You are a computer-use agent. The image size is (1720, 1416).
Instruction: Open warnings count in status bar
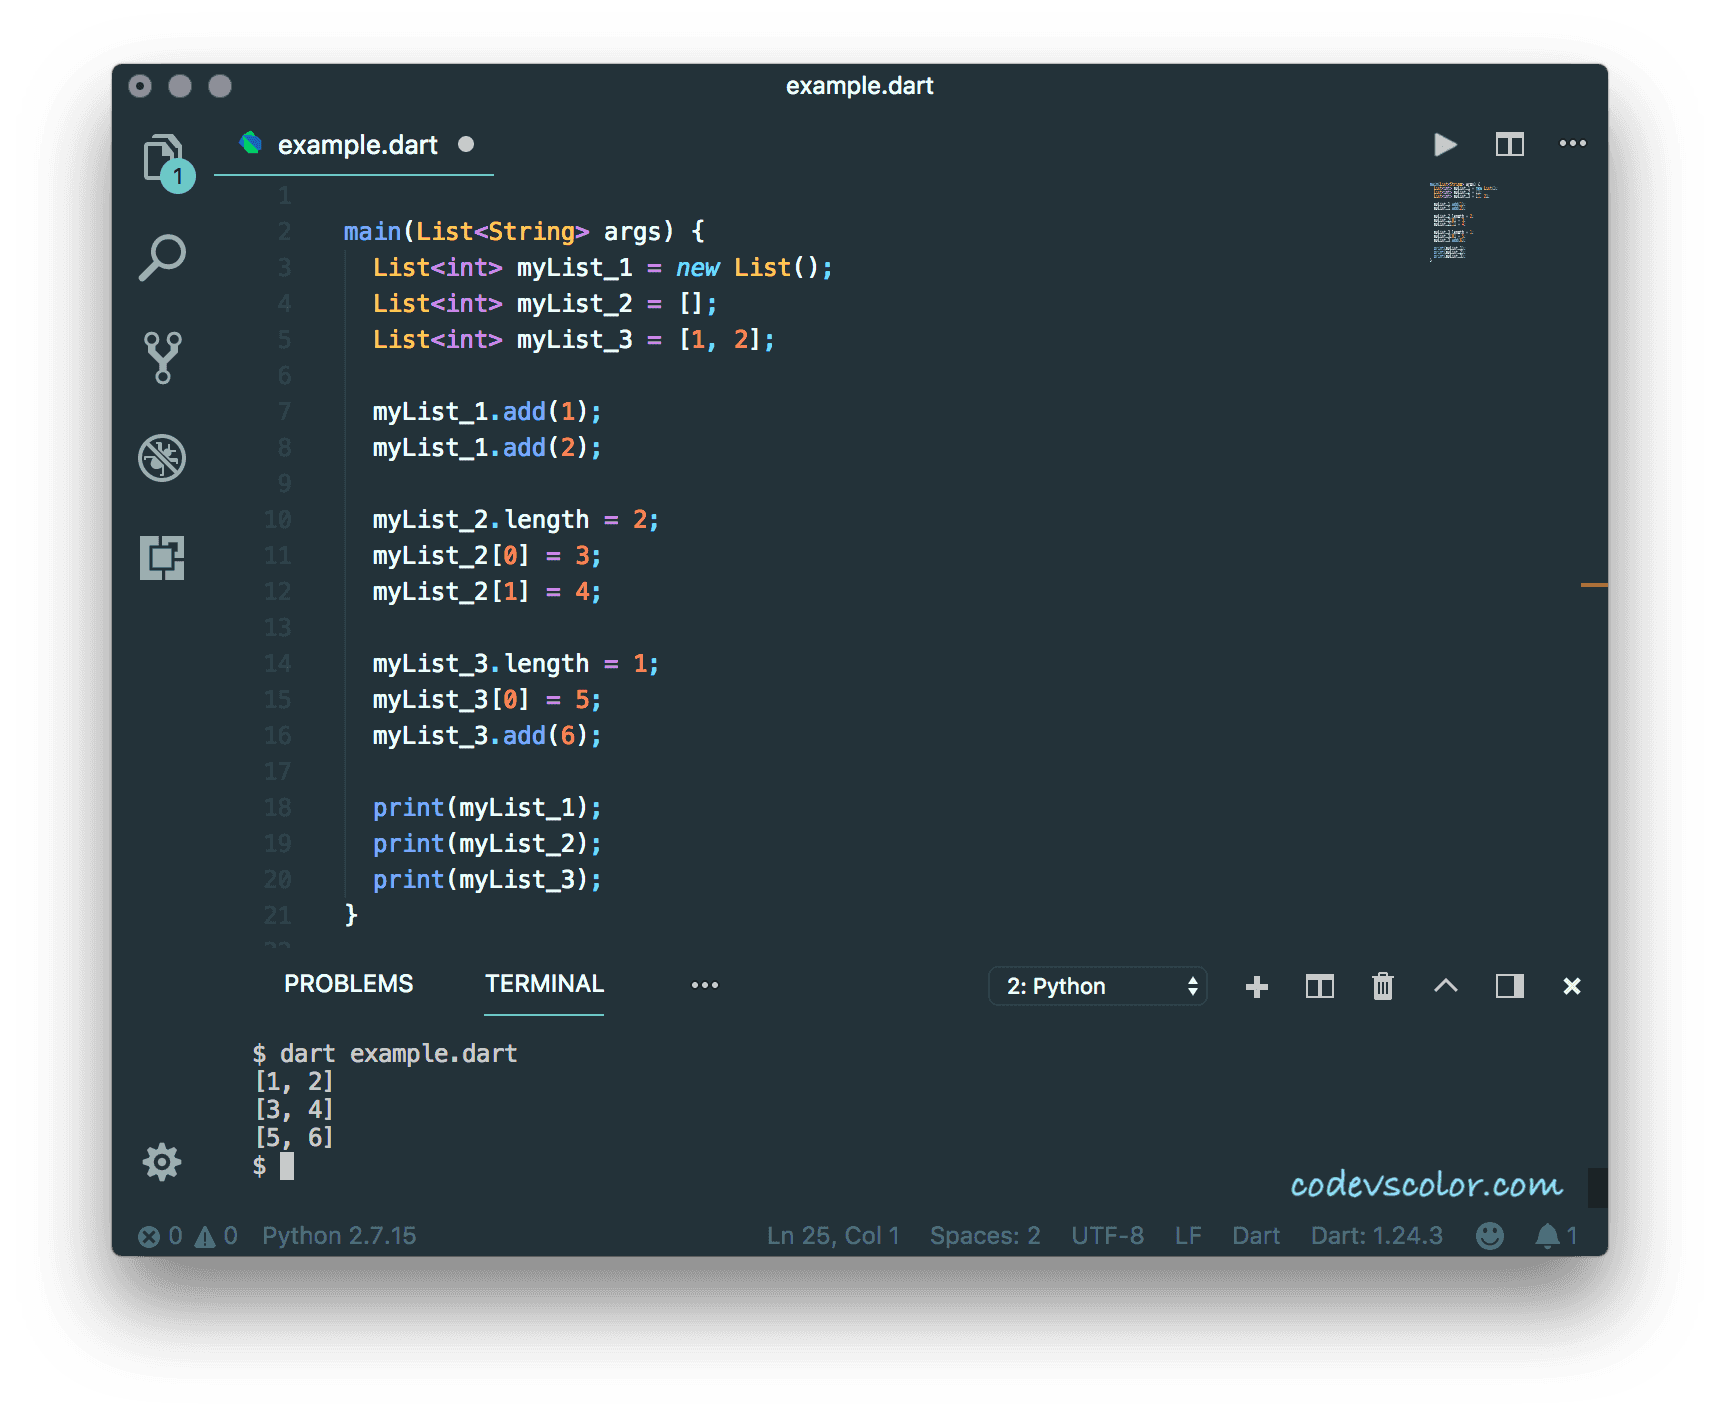pos(216,1236)
